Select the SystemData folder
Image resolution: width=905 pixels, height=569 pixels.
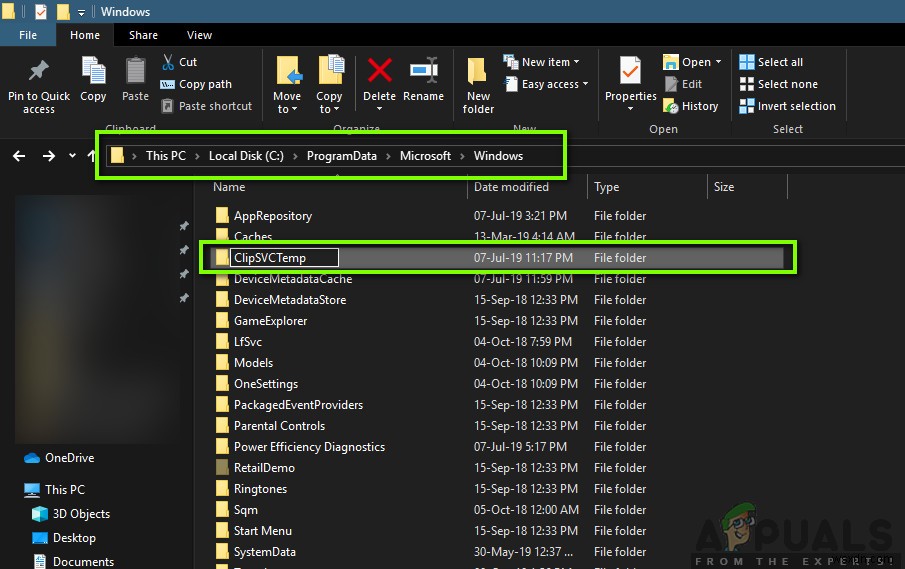[264, 552]
